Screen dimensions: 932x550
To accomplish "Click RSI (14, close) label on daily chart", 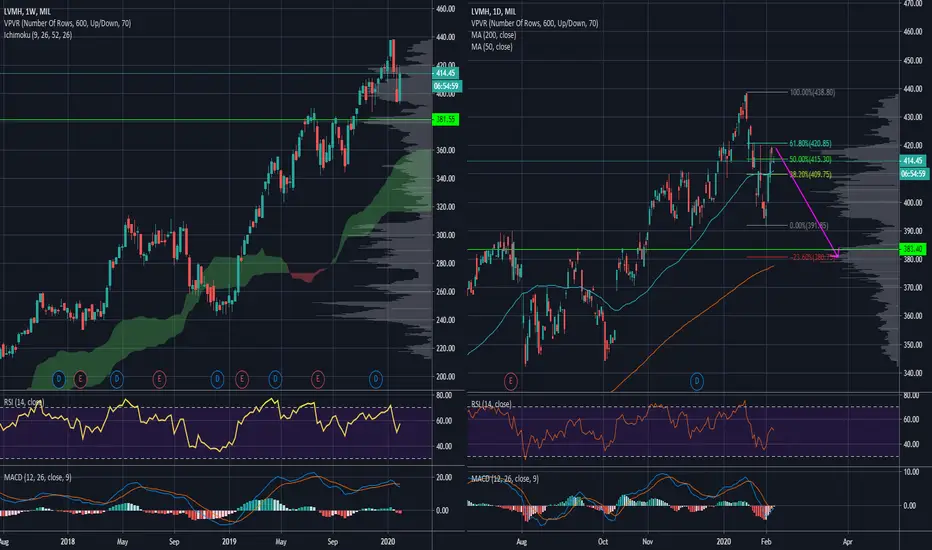I will click(491, 404).
